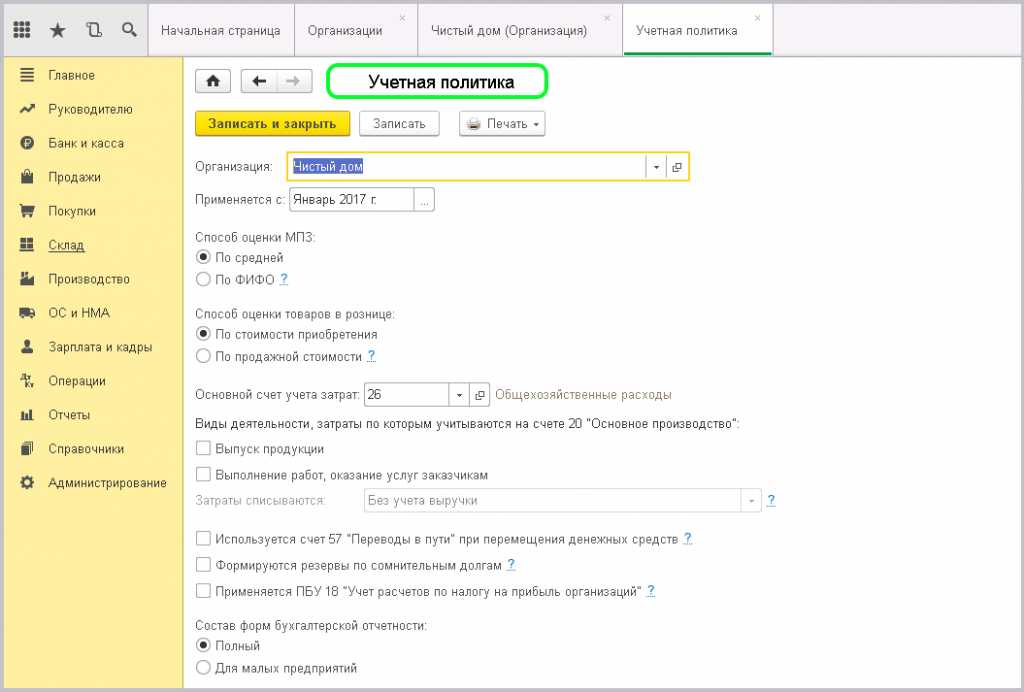
Task: Open the sections grid menu icon
Action: [x=22, y=30]
